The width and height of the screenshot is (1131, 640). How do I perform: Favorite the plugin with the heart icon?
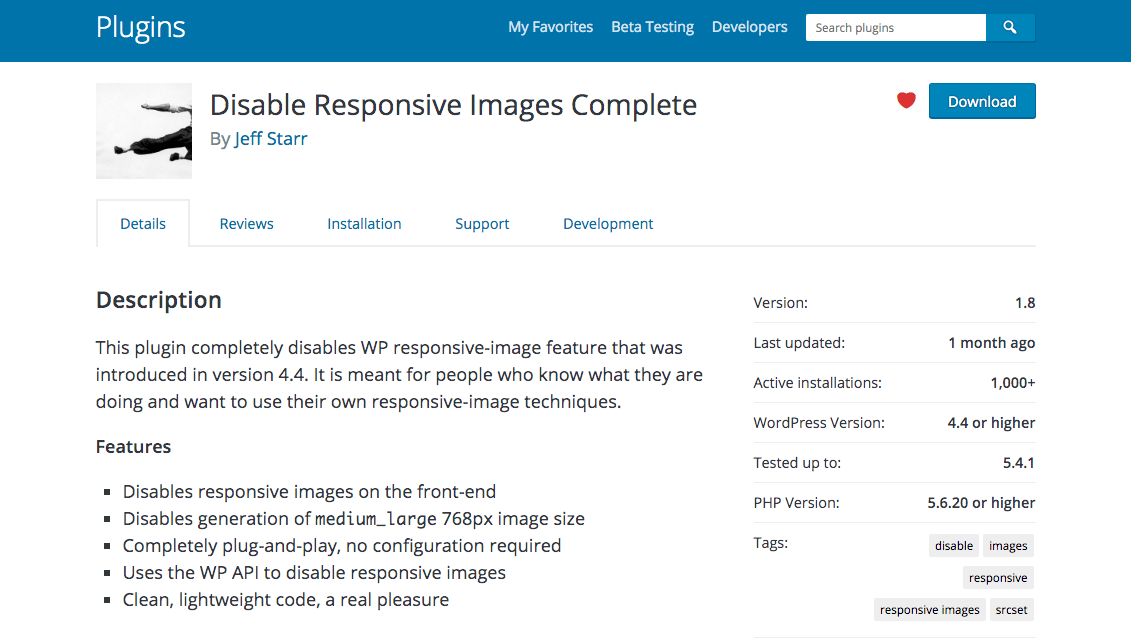[x=906, y=100]
